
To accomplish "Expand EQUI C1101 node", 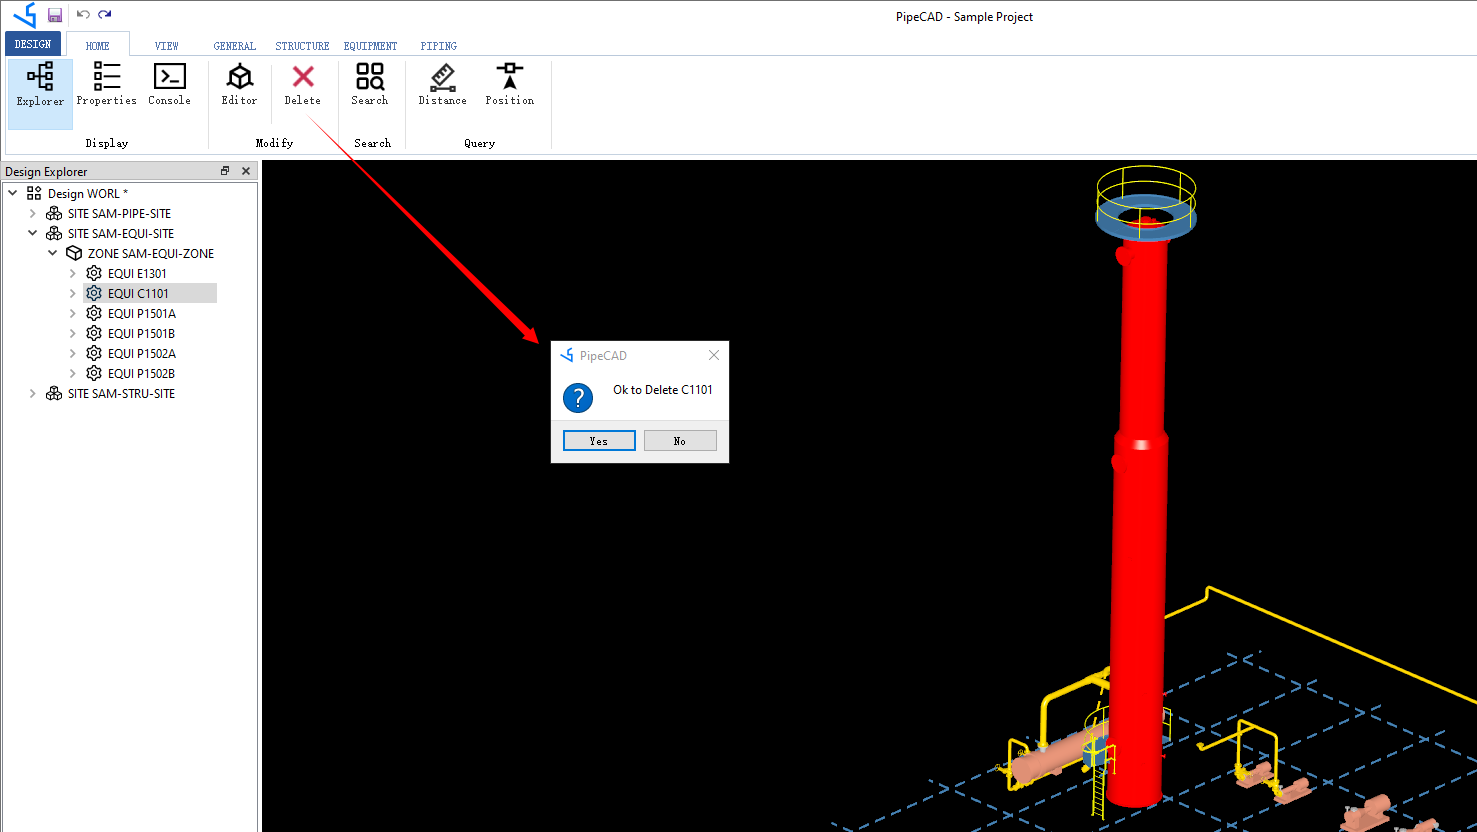I will pos(73,293).
